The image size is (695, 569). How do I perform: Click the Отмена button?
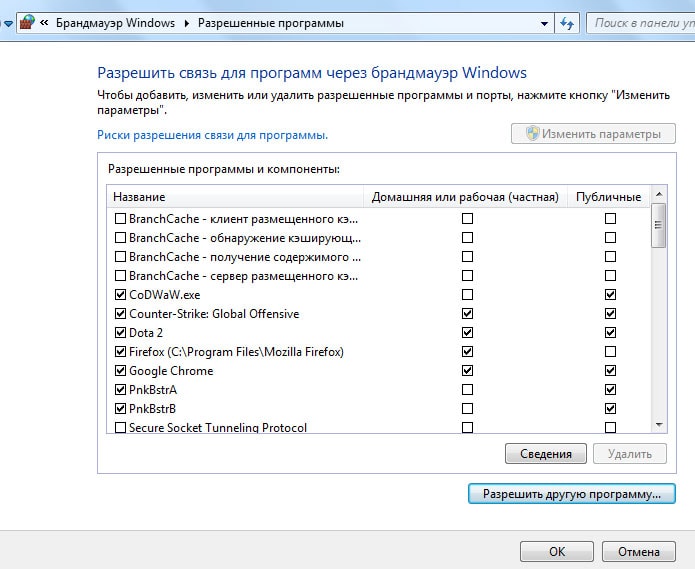(x=639, y=552)
